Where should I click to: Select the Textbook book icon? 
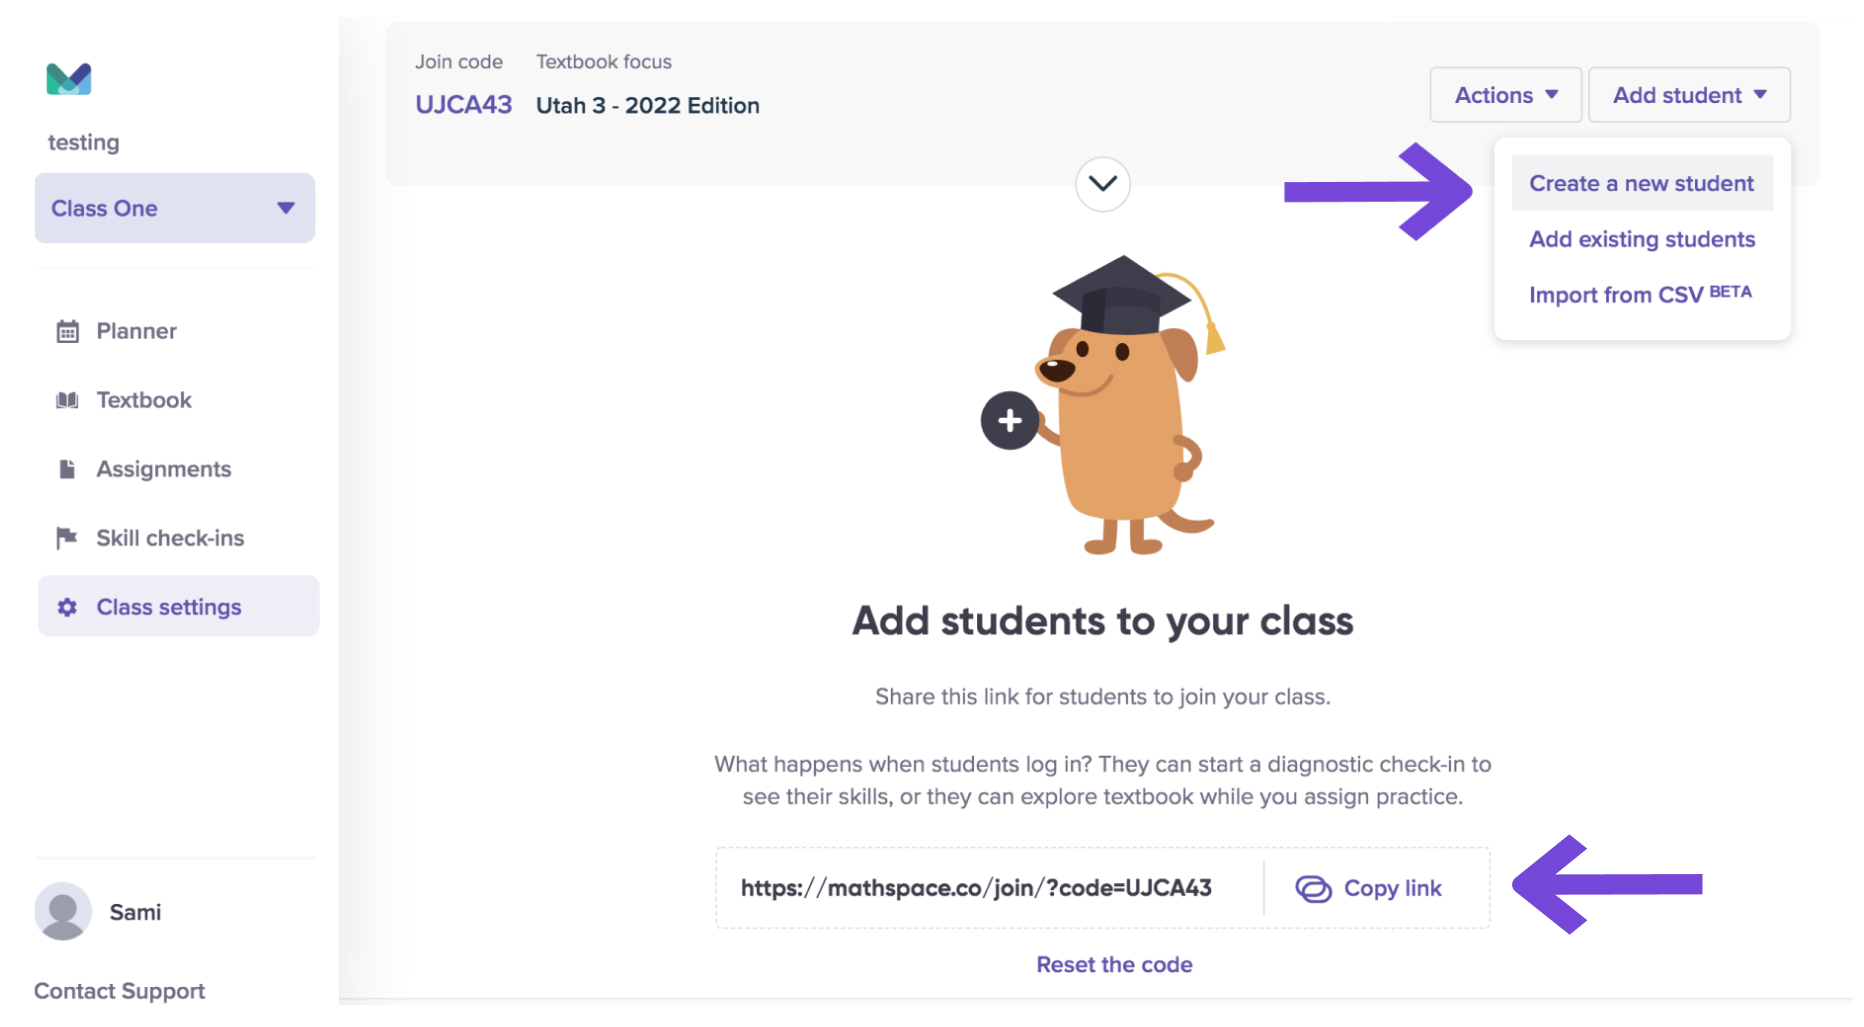coord(67,400)
